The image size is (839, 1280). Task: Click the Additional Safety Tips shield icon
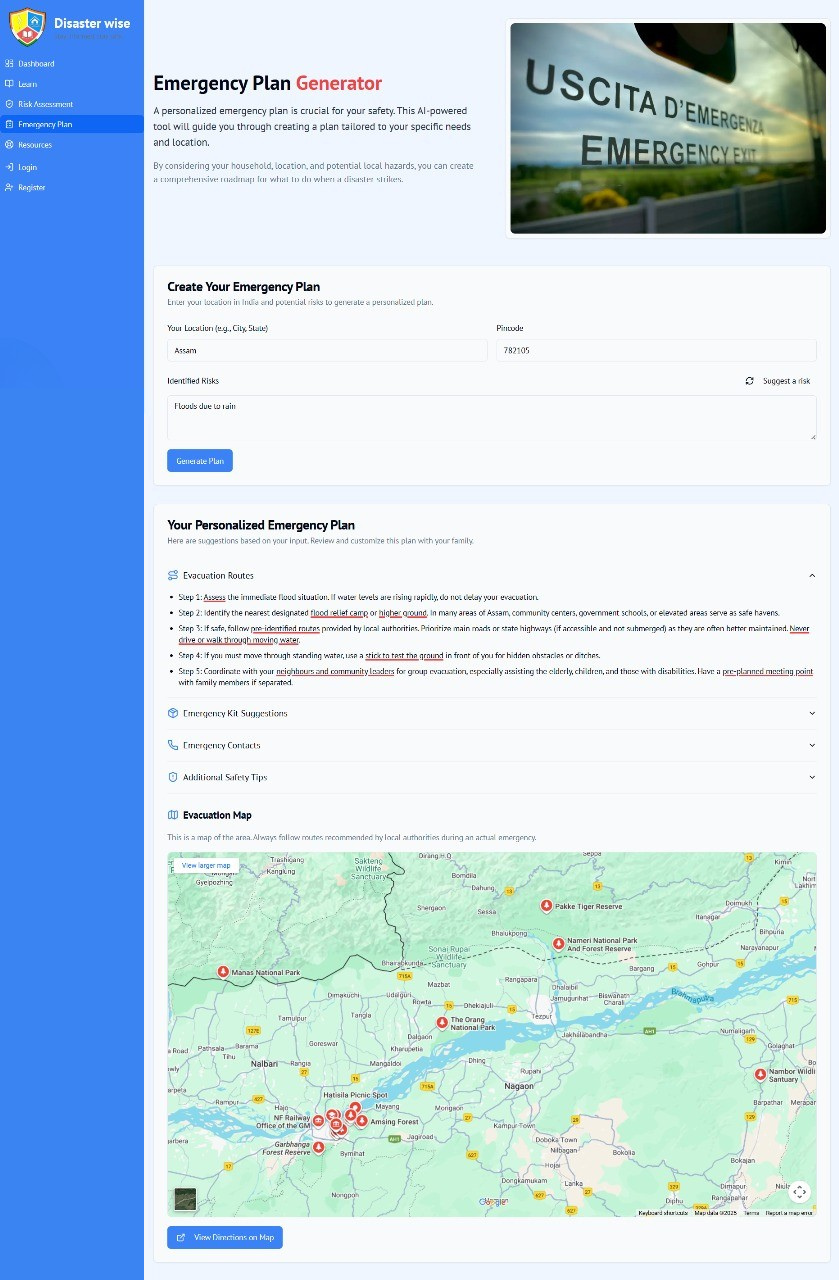173,777
